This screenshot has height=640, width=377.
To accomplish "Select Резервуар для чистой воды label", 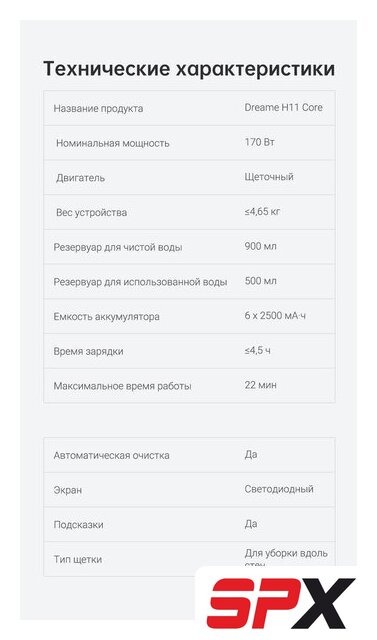I will [x=118, y=247].
